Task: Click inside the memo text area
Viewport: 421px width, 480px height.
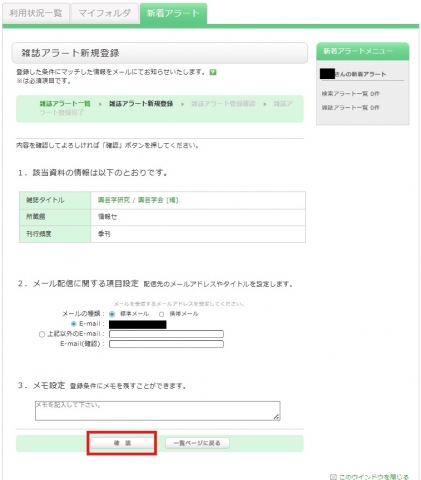Action: tap(158, 411)
